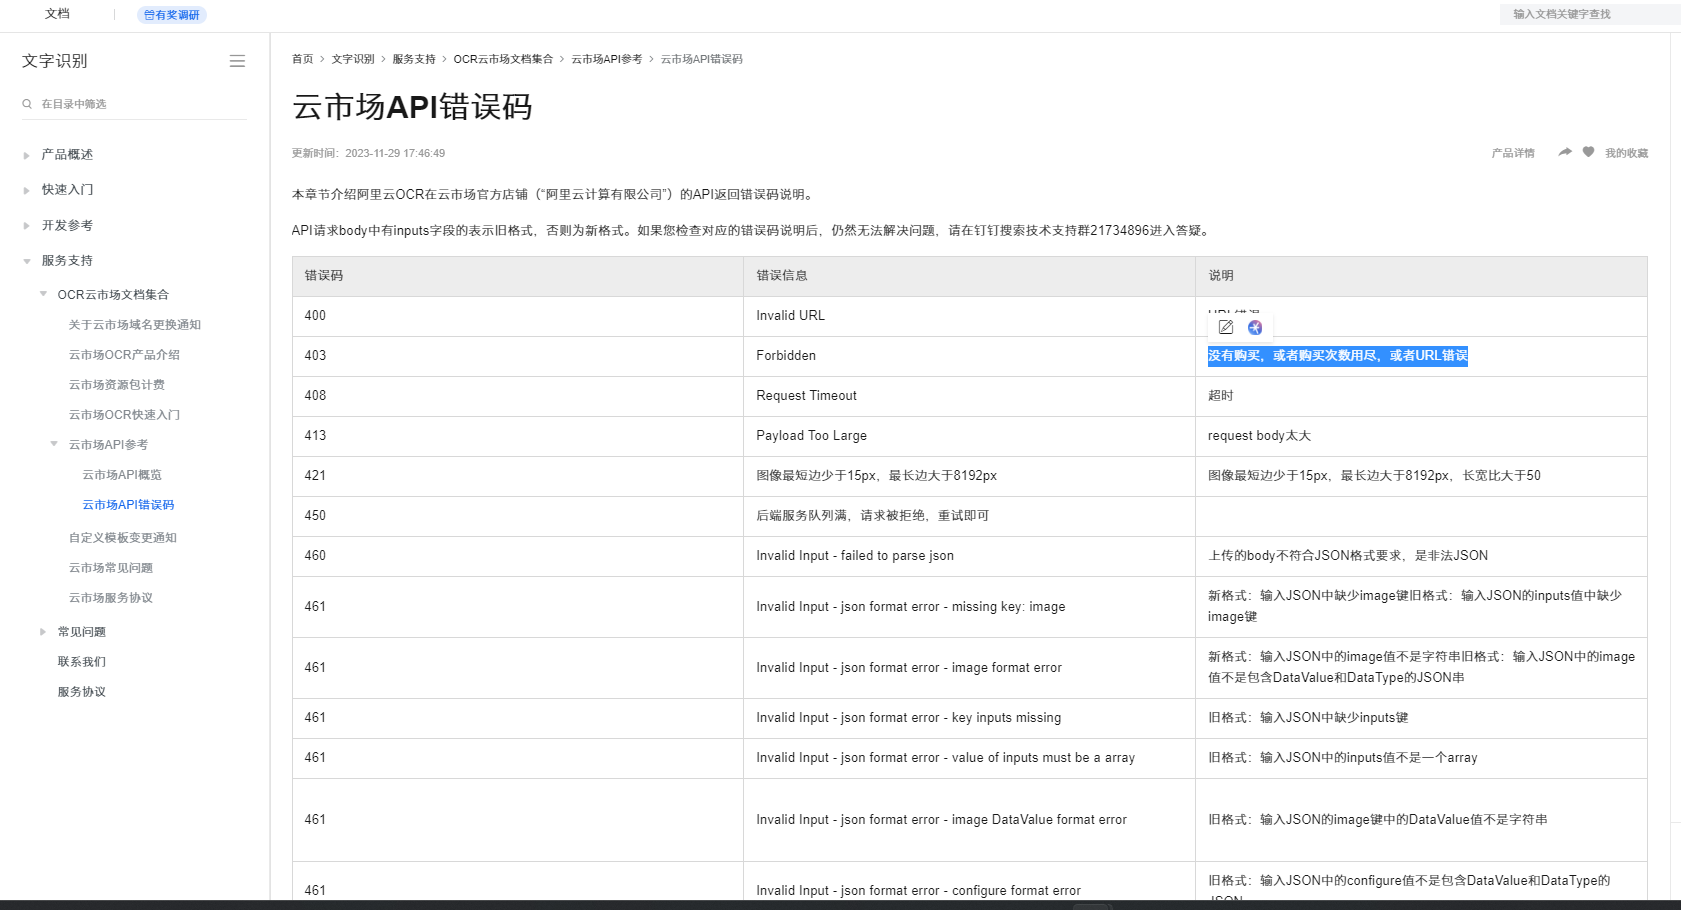Open 云市场资源包计费 in sidebar
Screen dimensions: 1681x910
[x=116, y=385]
